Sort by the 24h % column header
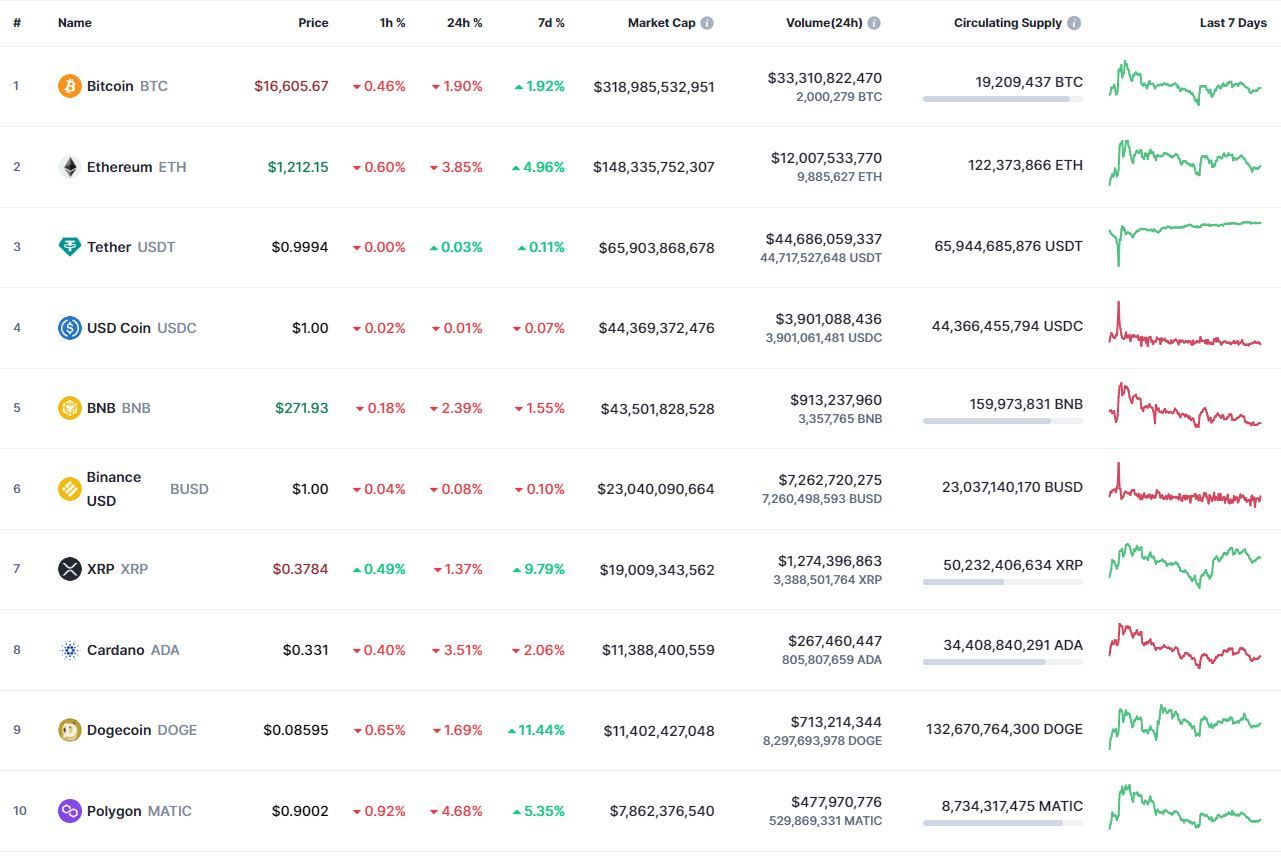This screenshot has width=1281, height=858. pyautogui.click(x=464, y=23)
